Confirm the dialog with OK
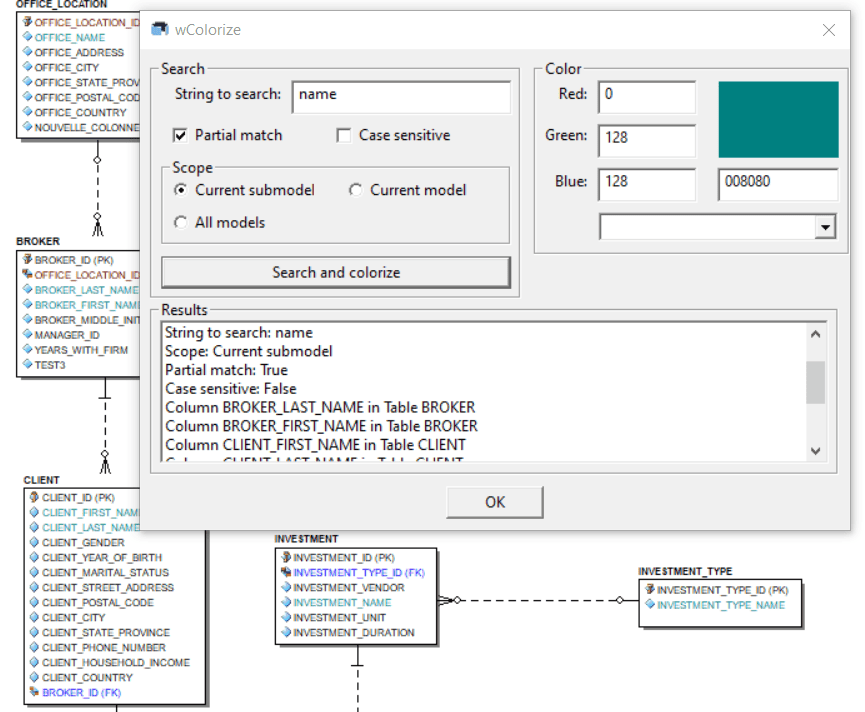Viewport: 865px width, 712px height. (x=495, y=502)
